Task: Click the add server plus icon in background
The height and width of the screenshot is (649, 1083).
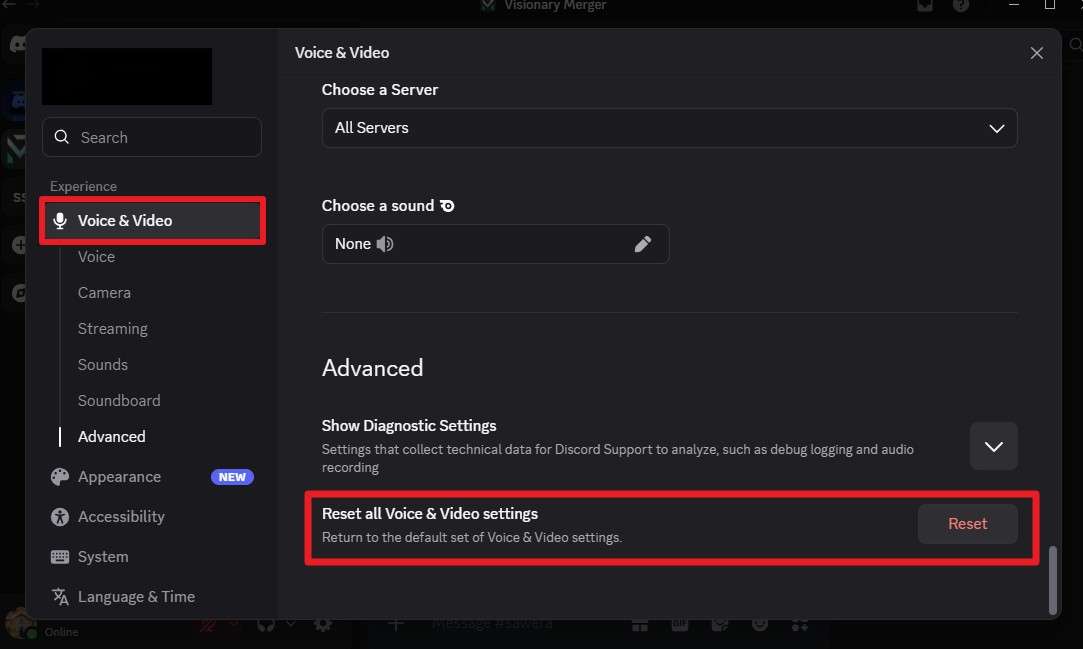Action: point(18,244)
